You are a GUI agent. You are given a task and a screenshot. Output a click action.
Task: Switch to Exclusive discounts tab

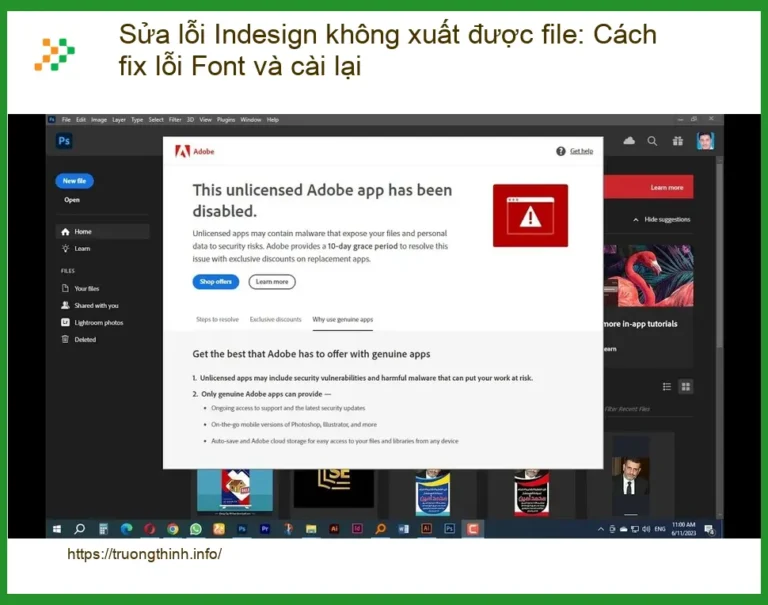coord(276,319)
